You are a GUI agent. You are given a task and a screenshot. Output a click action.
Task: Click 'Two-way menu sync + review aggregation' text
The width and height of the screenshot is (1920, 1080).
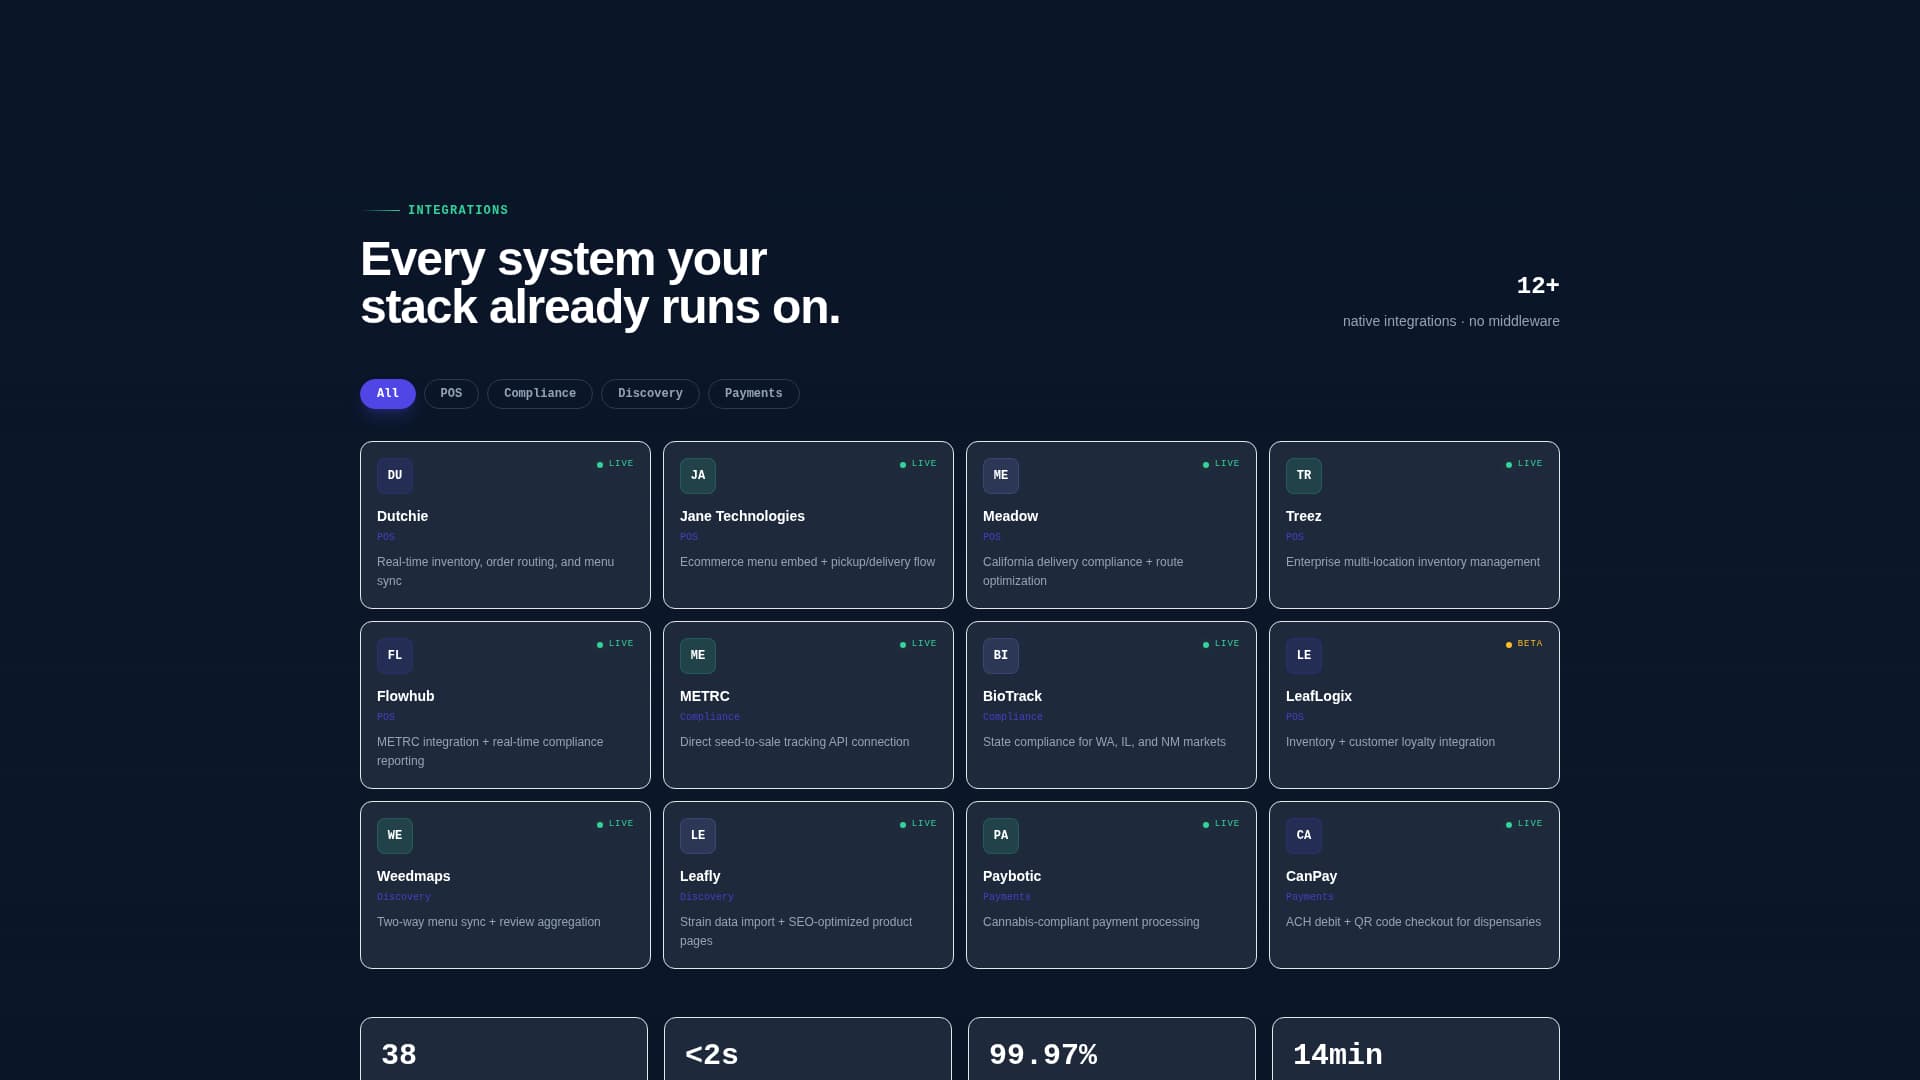[489, 922]
